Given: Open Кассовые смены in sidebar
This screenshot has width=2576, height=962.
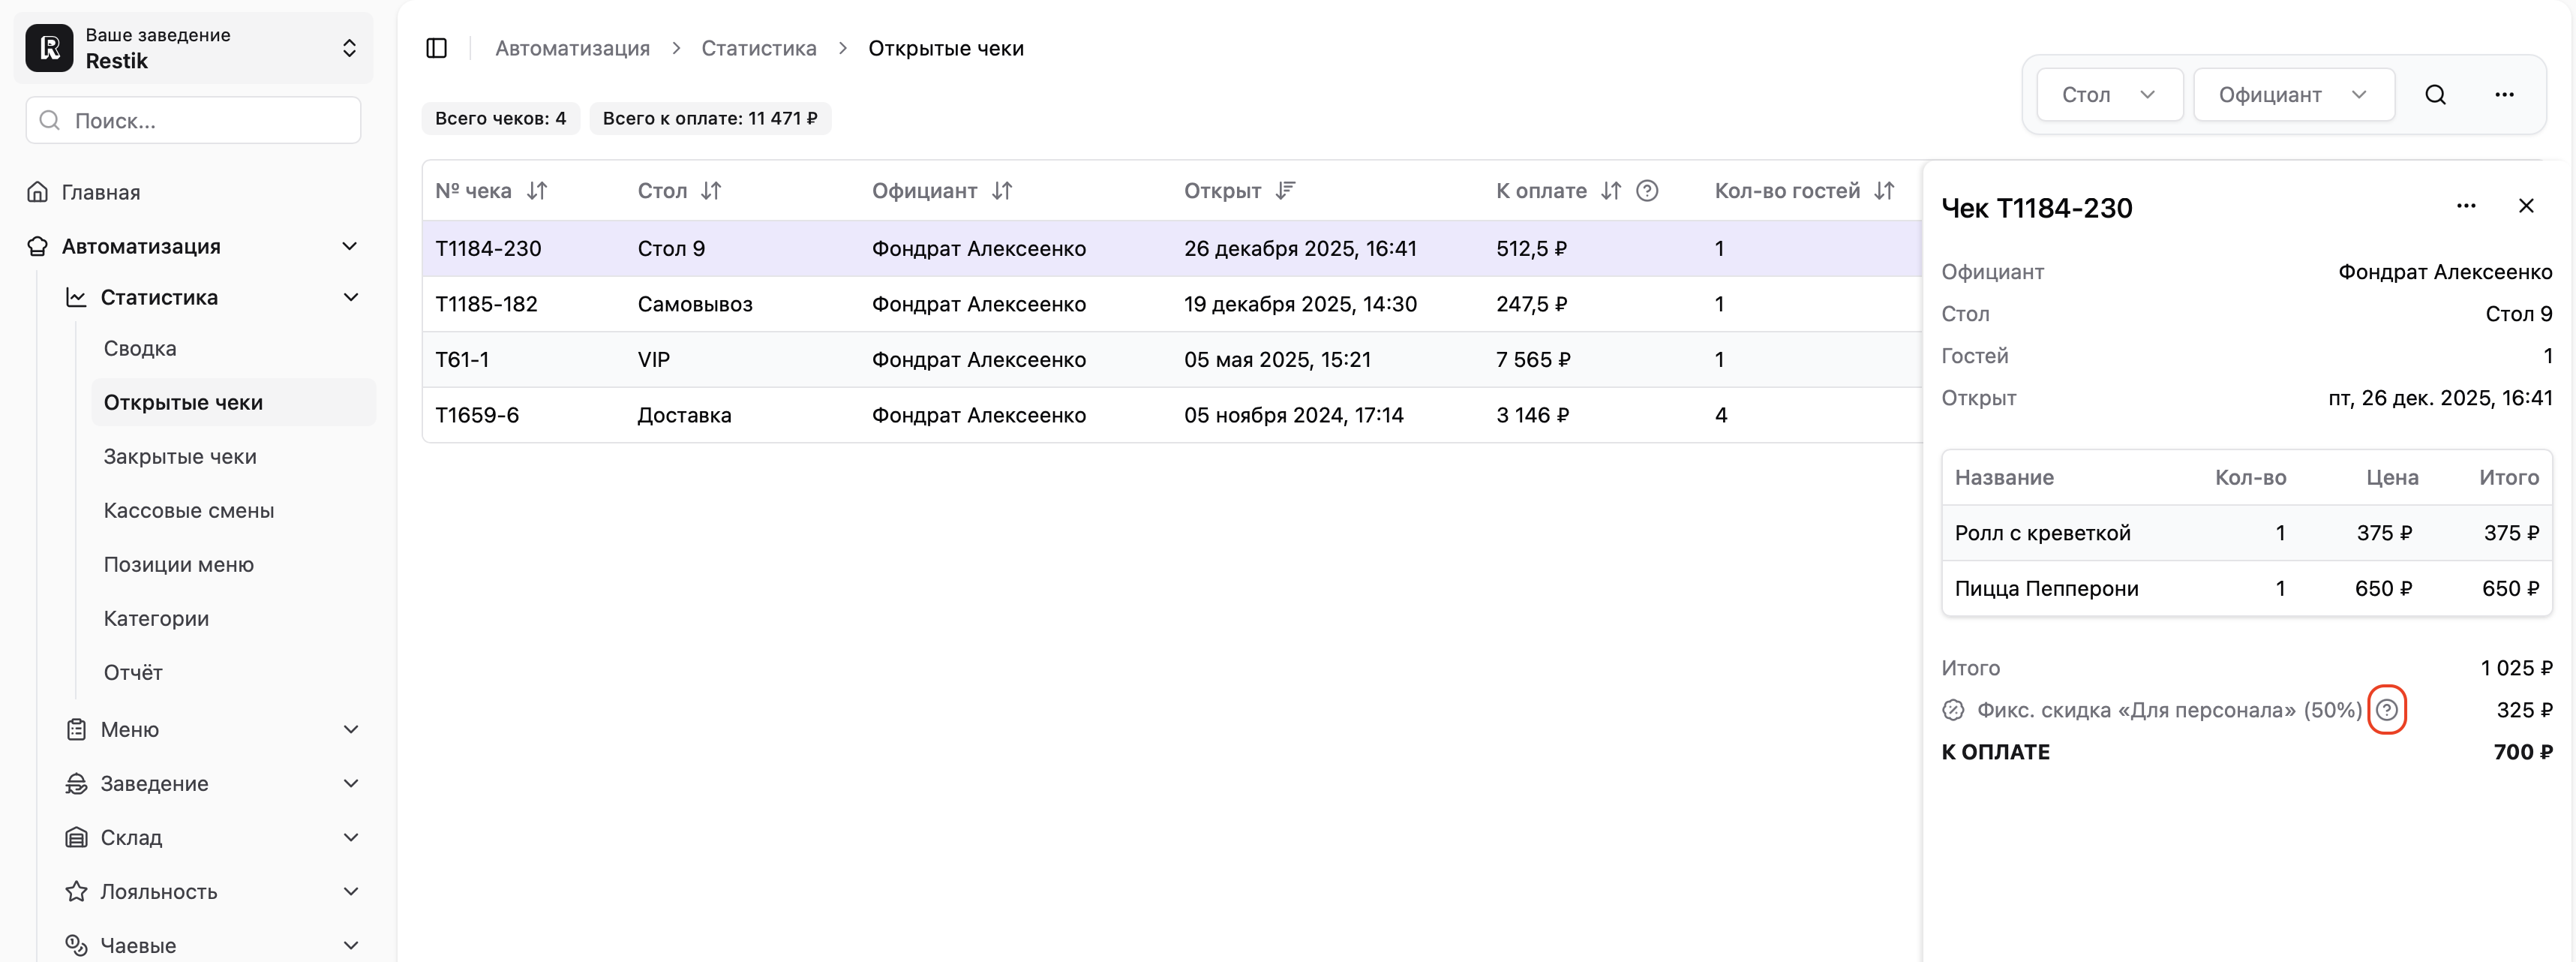Looking at the screenshot, I should [x=188, y=511].
